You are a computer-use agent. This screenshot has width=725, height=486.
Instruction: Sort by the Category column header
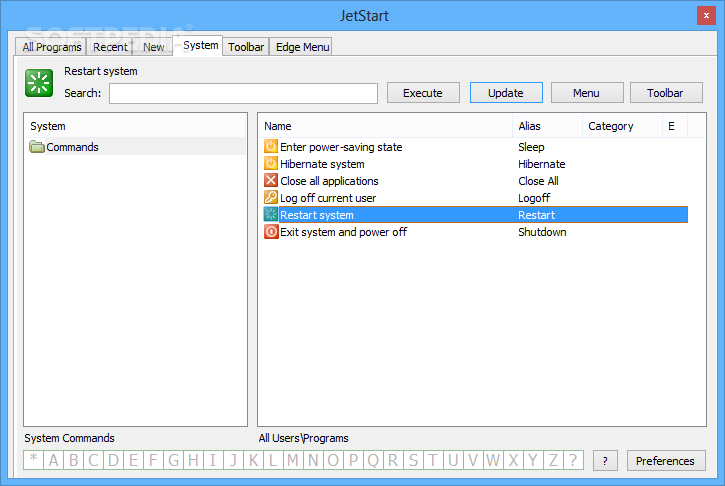[x=622, y=126]
